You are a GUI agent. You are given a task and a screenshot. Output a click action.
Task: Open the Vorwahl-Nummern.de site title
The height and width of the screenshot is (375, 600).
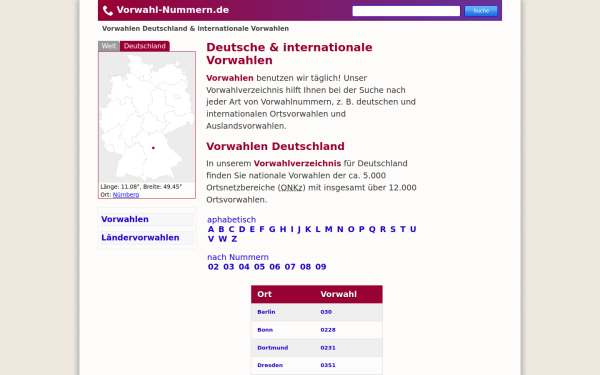click(x=173, y=10)
